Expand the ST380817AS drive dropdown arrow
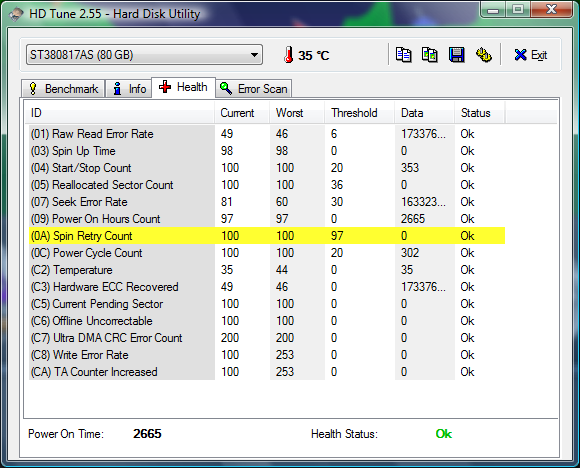580x468 pixels. click(x=254, y=55)
